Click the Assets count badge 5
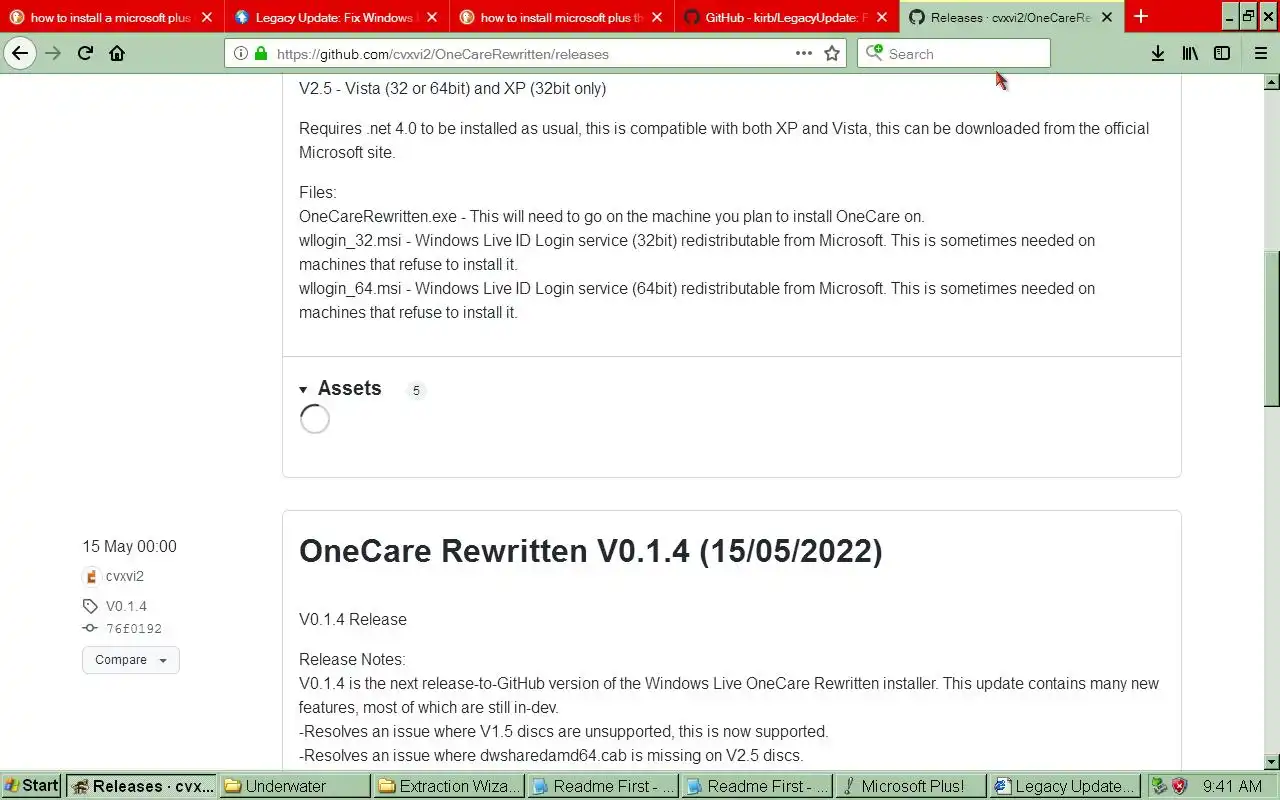Image resolution: width=1280 pixels, height=800 pixels. (416, 390)
